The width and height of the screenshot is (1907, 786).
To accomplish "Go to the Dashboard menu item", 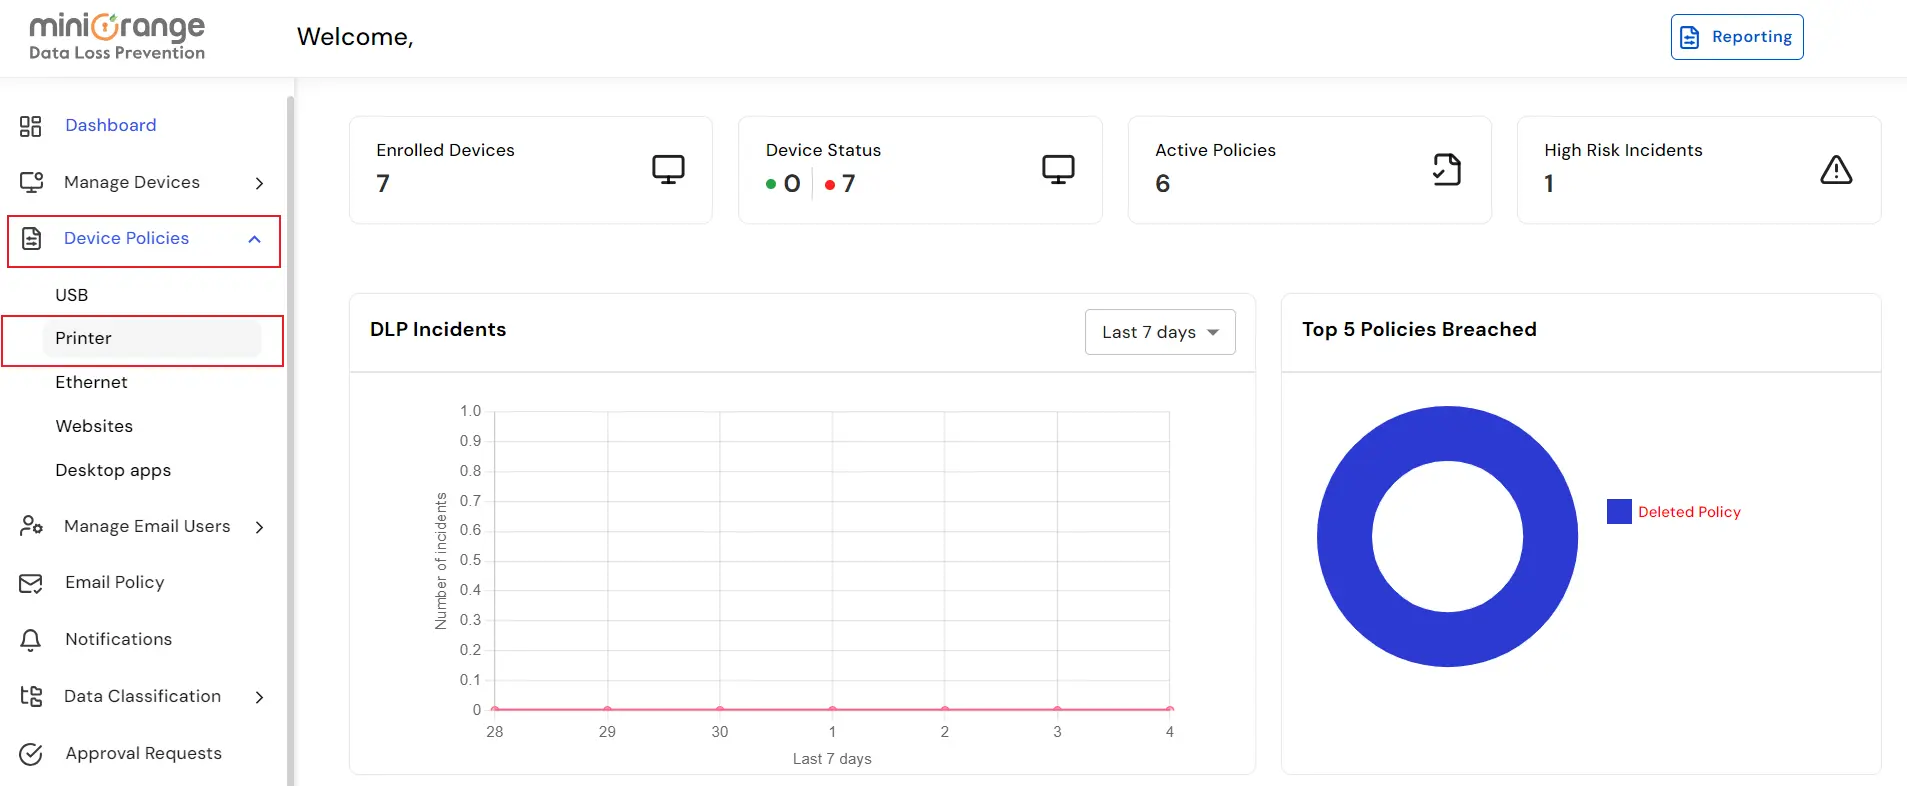I will click(x=111, y=125).
